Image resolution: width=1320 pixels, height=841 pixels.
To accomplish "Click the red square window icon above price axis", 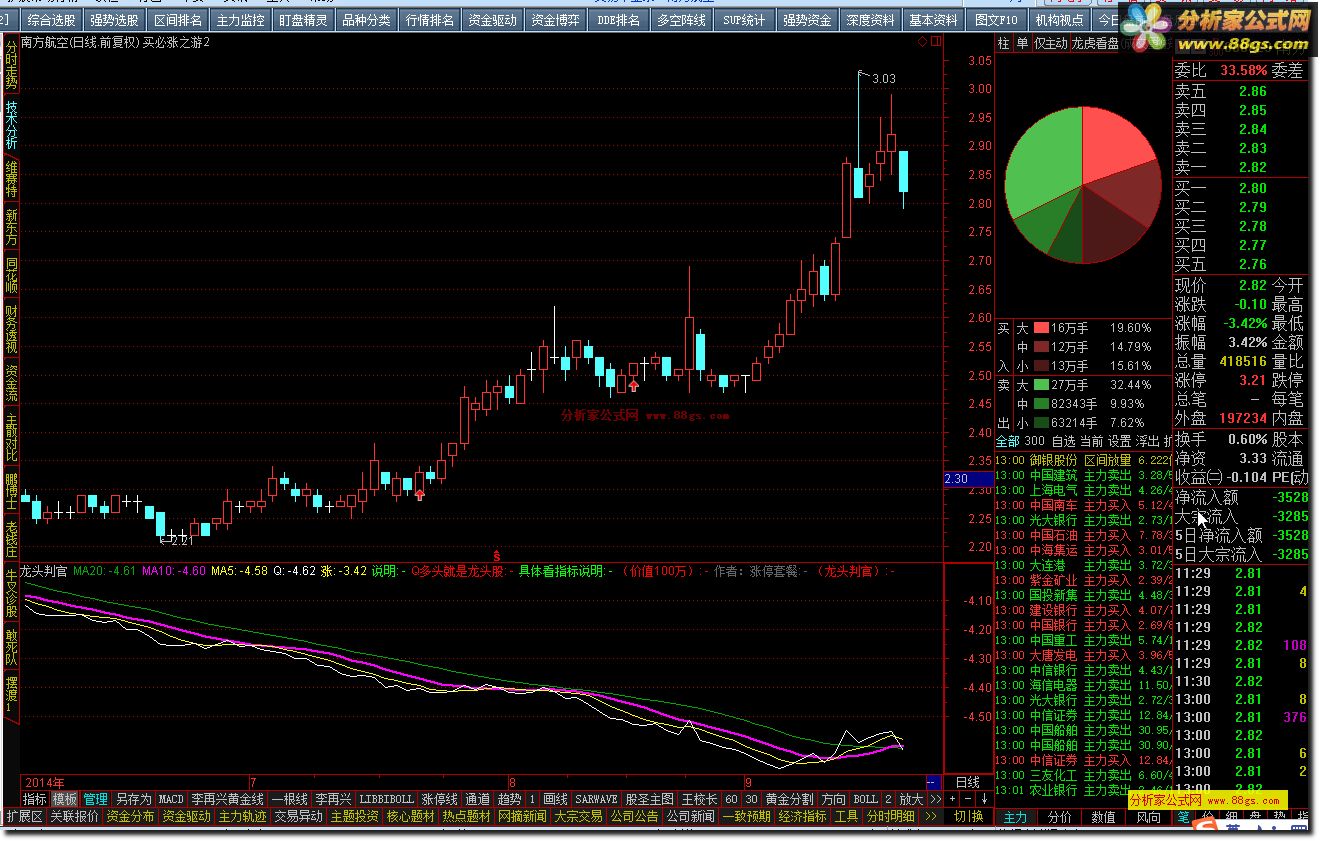I will pyautogui.click(x=935, y=42).
